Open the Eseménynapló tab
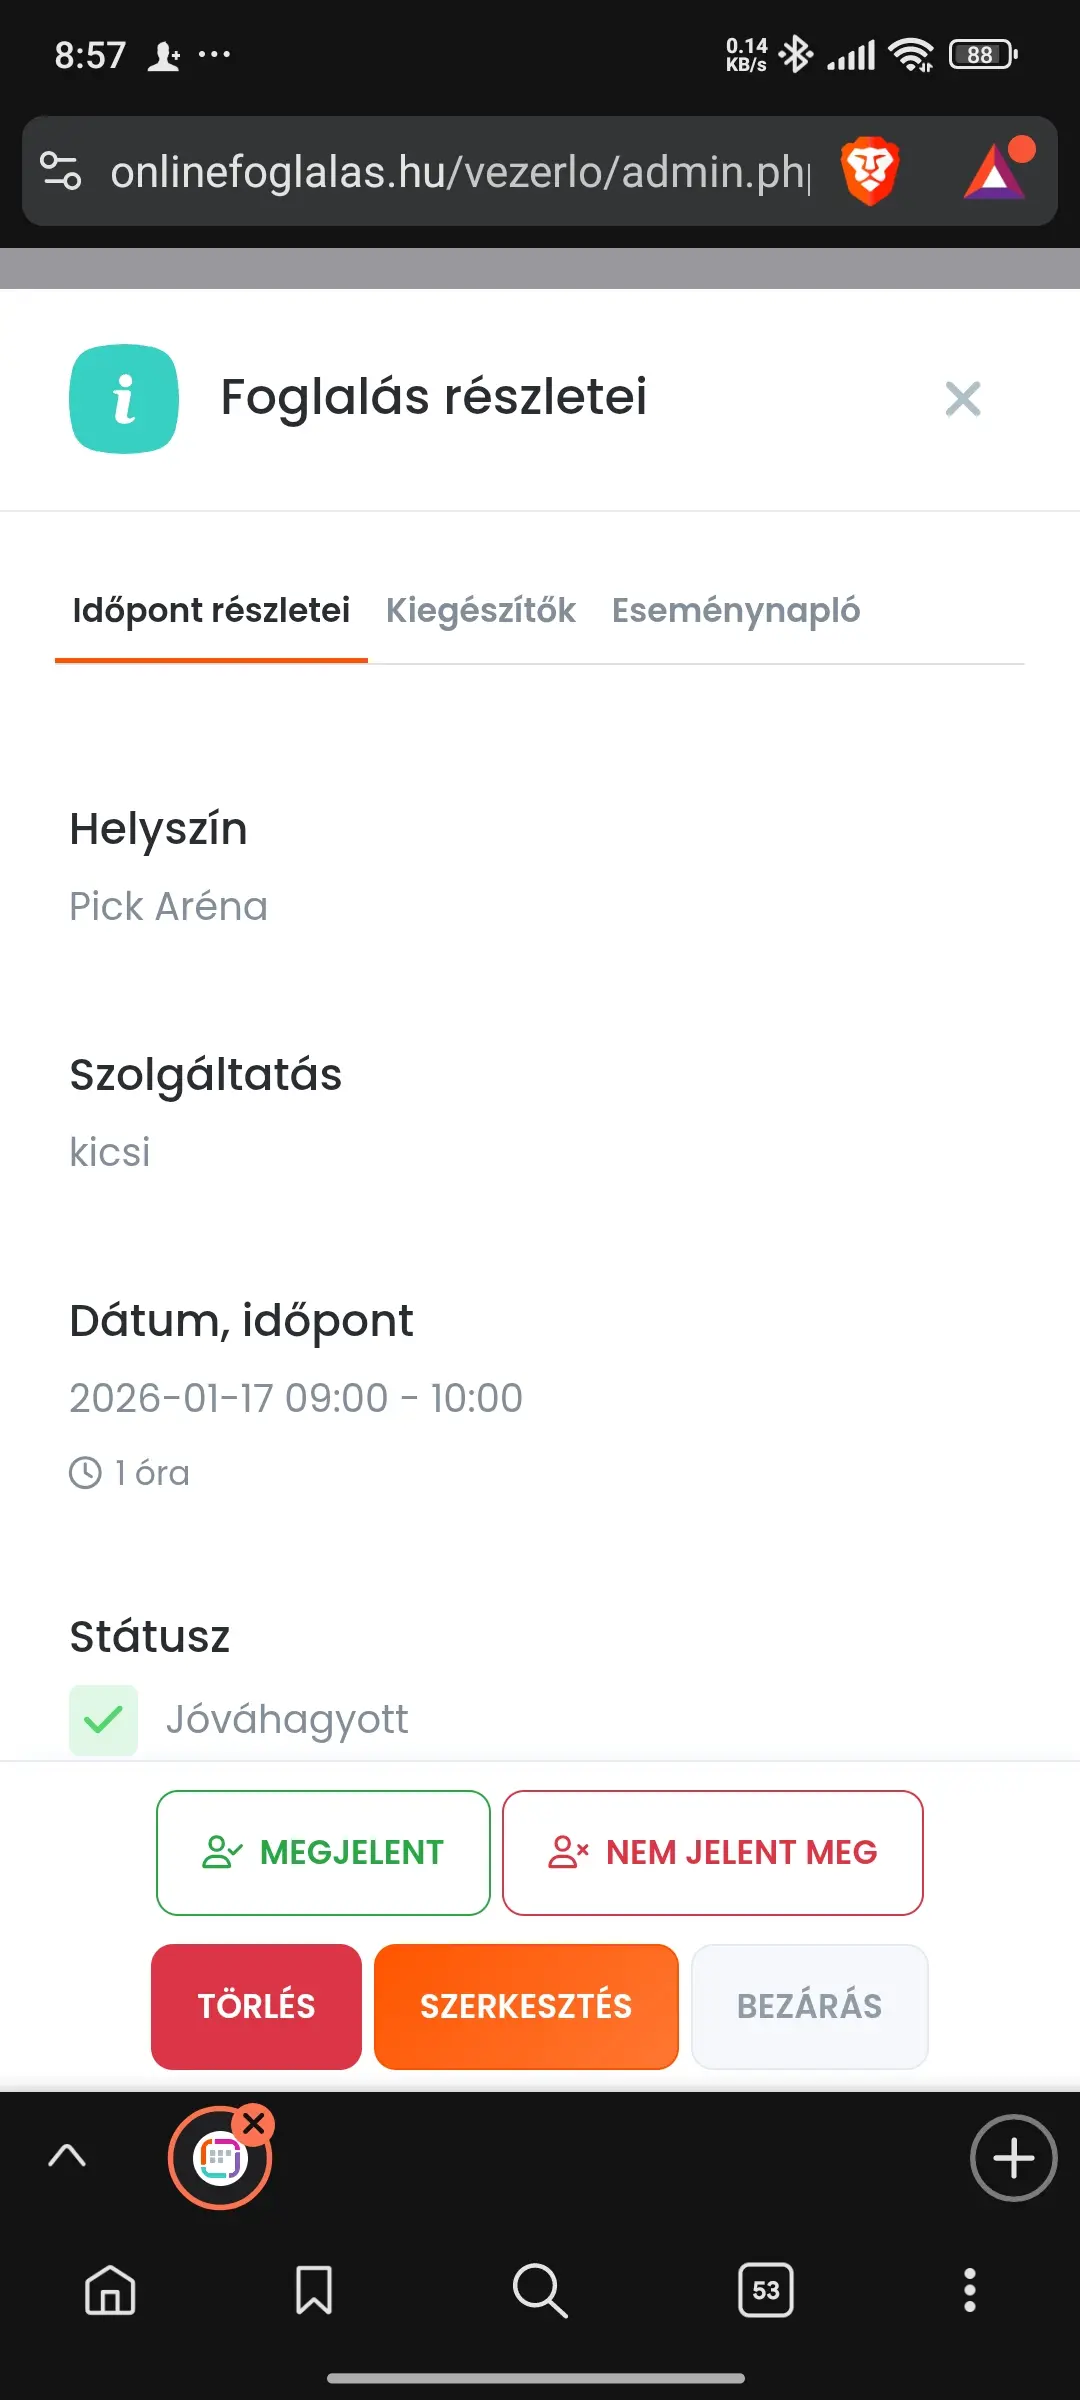Screen dimensions: 1080x2400 pyautogui.click(x=736, y=610)
